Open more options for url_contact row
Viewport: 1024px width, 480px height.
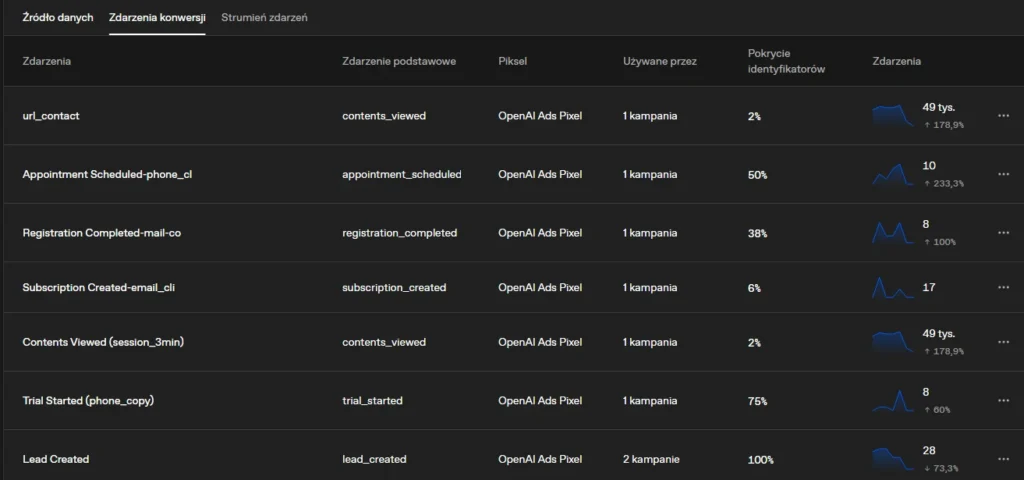pos(1003,116)
